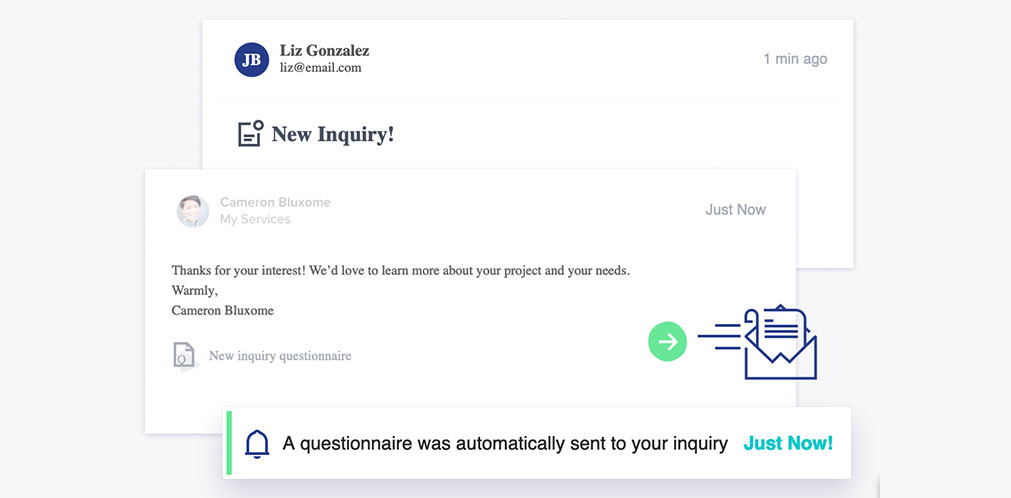1011x498 pixels.
Task: Click the Cameron Bluxome message signature
Action: tap(222, 310)
